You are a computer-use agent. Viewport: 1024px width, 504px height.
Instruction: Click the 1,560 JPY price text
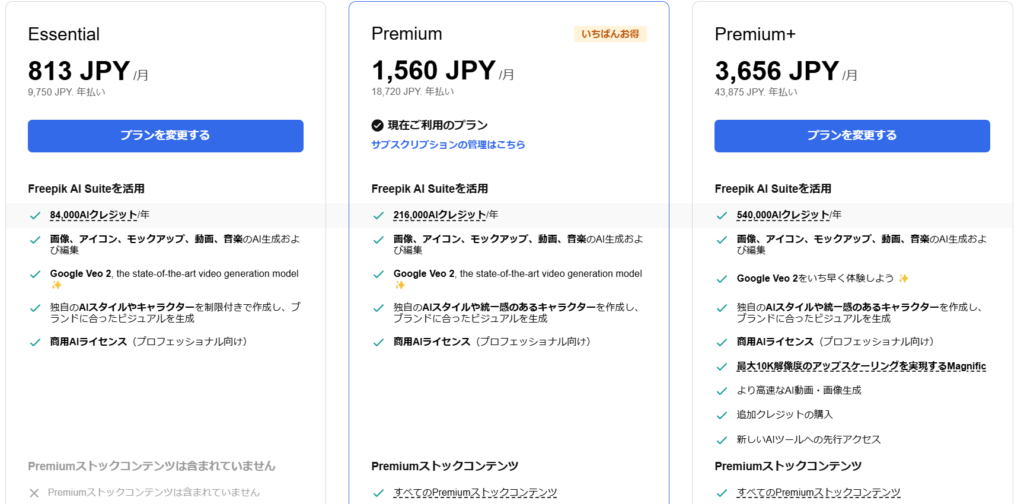(434, 70)
